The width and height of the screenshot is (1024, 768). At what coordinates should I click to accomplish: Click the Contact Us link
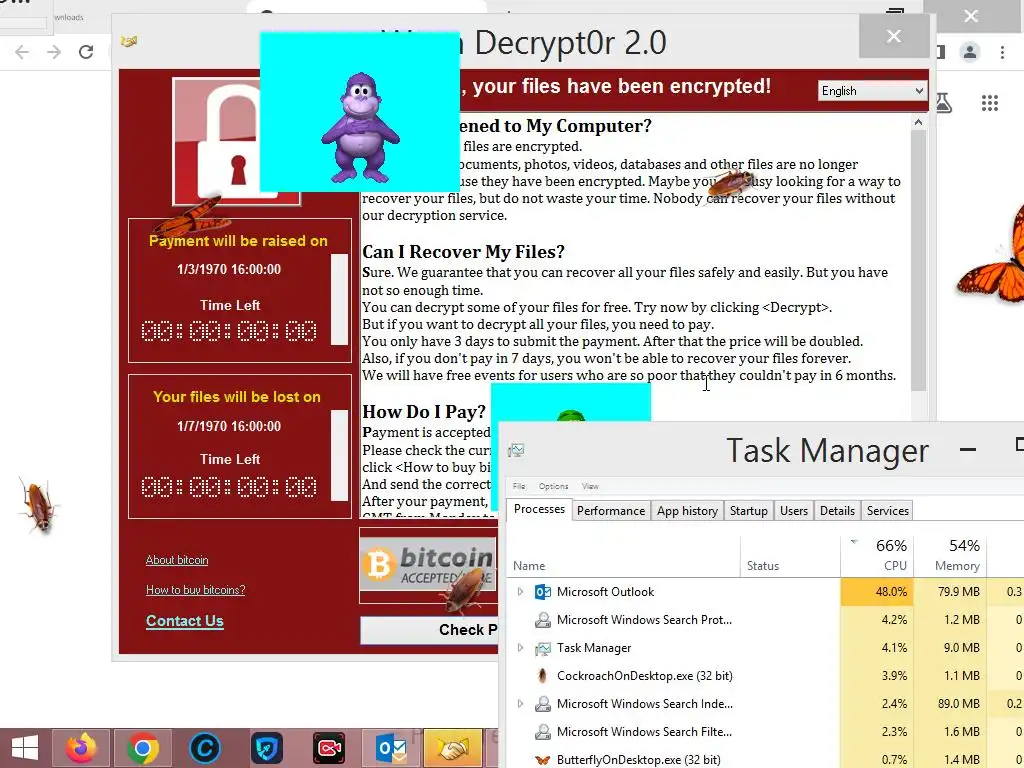184,620
